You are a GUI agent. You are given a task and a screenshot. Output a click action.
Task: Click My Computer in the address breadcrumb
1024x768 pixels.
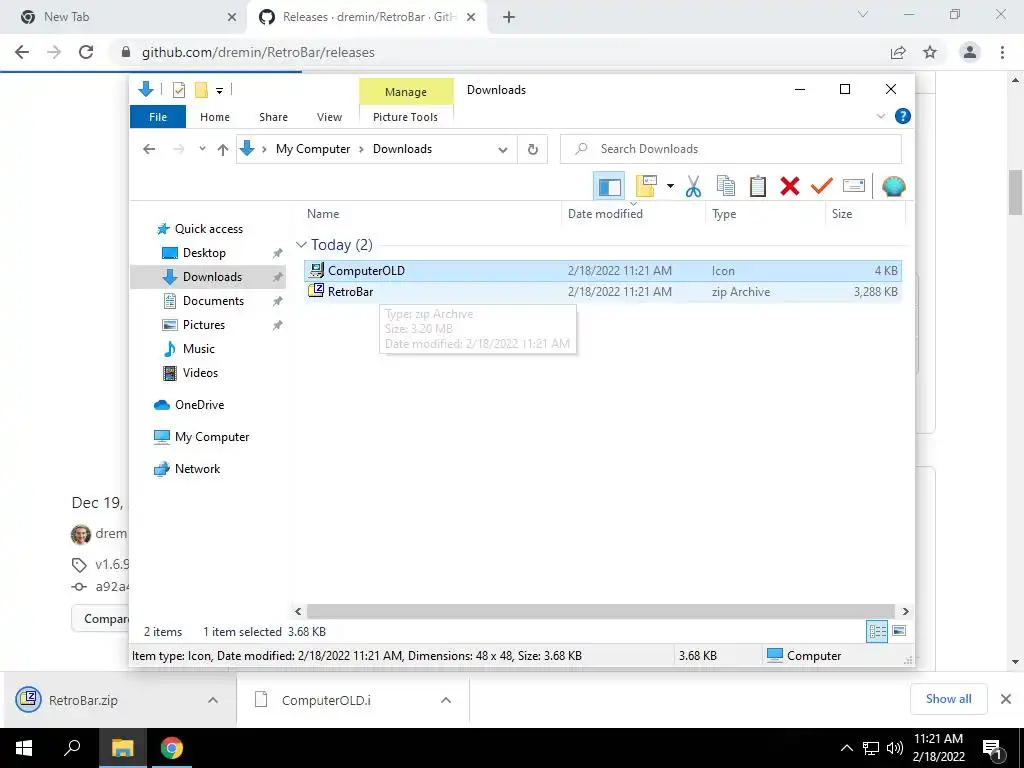click(x=313, y=149)
